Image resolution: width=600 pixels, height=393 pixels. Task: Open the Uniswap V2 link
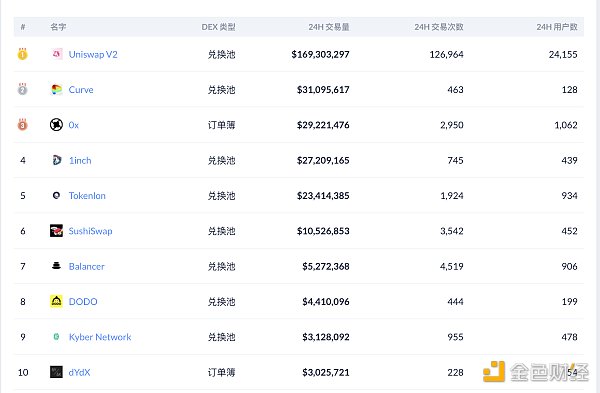93,54
